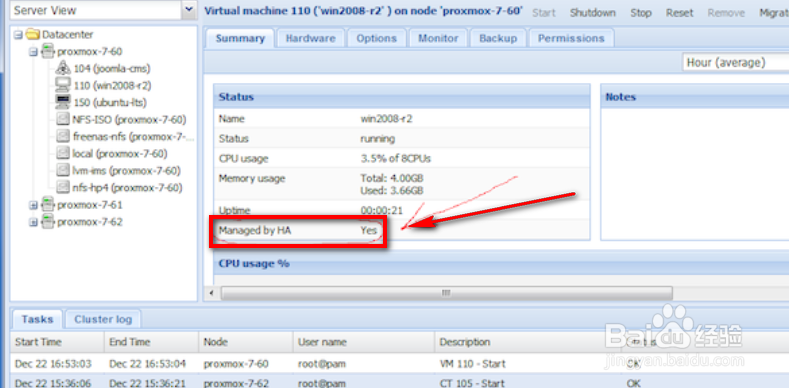Open the Backup tab
The width and height of the screenshot is (789, 388).
point(498,38)
